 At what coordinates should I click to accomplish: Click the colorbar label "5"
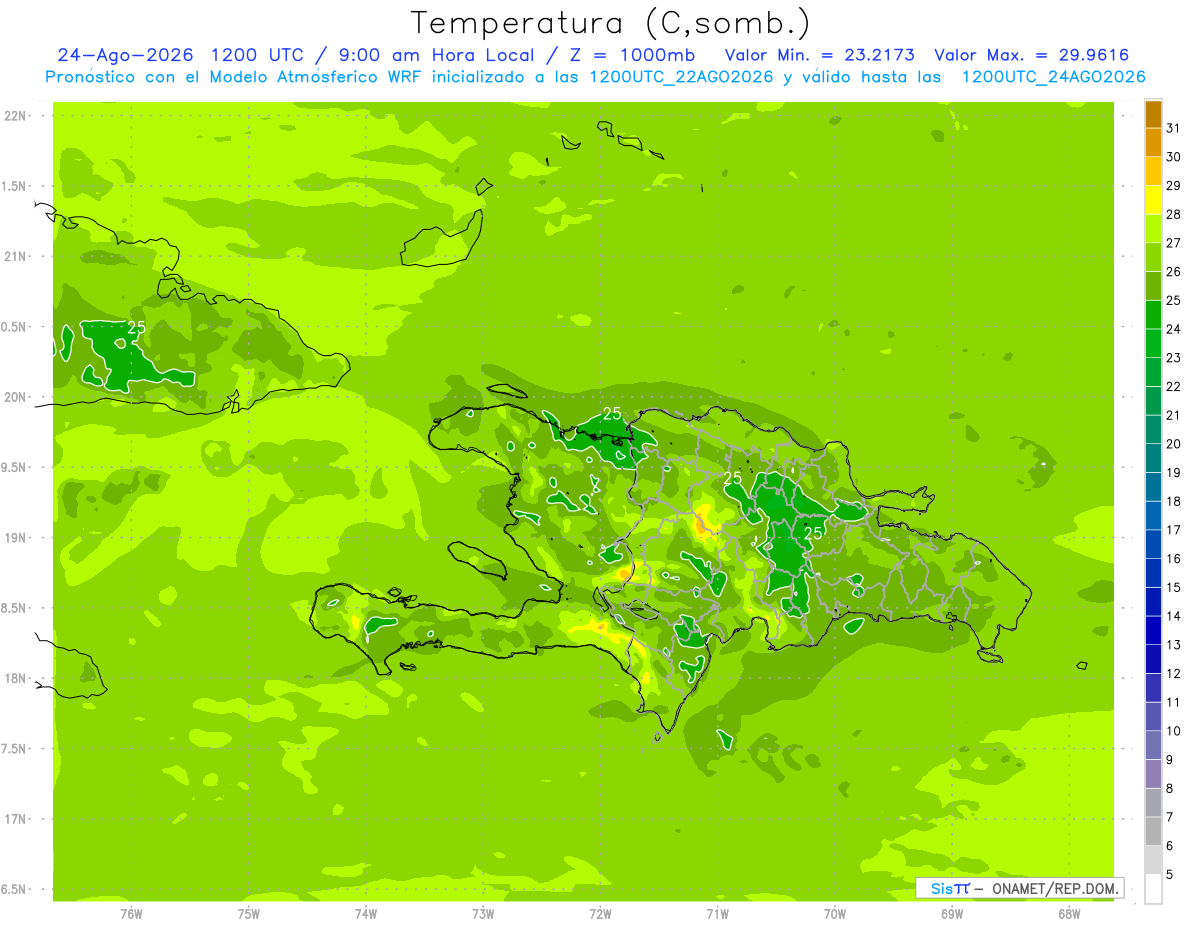coord(1170,874)
